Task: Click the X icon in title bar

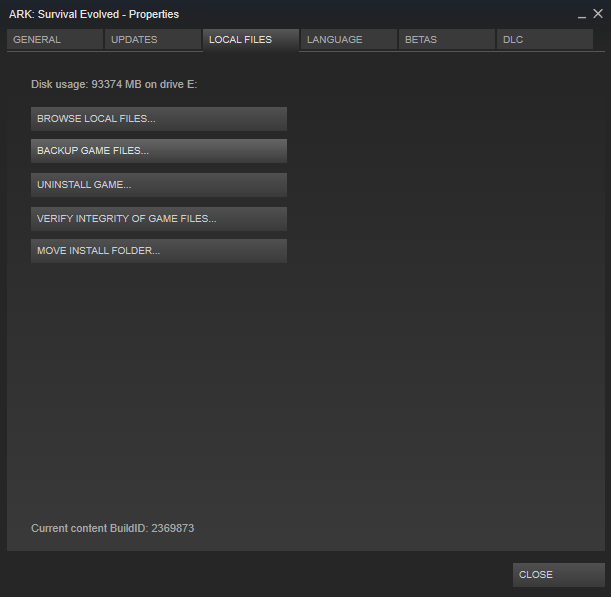Action: pyautogui.click(x=598, y=14)
